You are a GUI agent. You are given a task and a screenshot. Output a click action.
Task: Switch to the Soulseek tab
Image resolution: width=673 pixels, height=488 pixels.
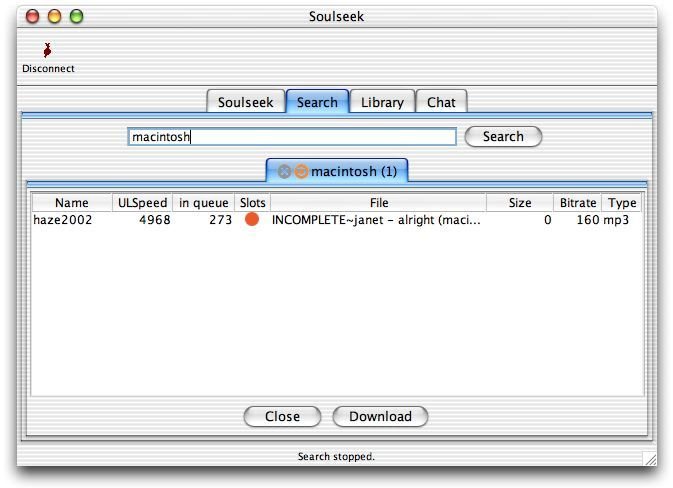[246, 102]
